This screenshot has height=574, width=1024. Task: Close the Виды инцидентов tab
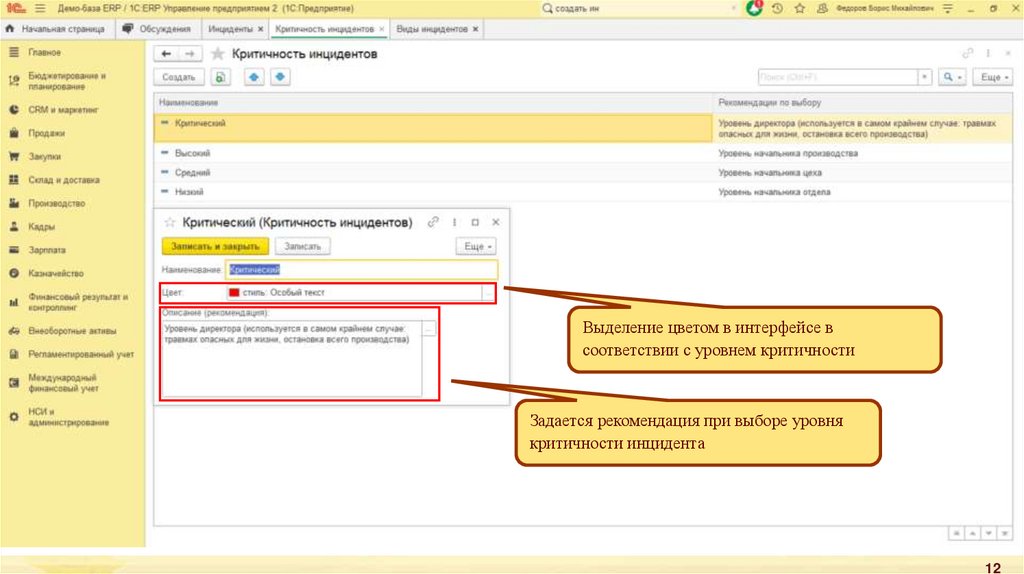pos(475,29)
